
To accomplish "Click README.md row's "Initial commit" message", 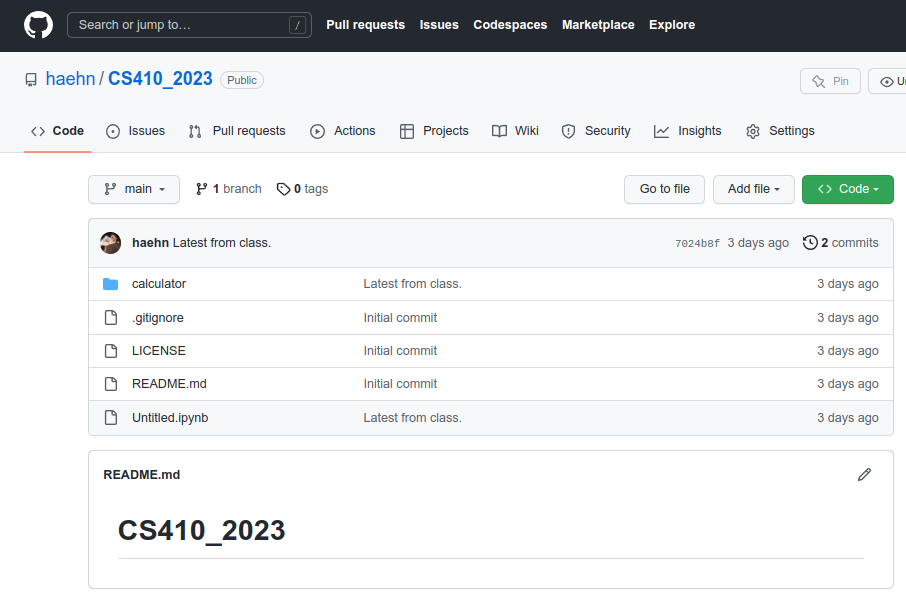I will (400, 384).
